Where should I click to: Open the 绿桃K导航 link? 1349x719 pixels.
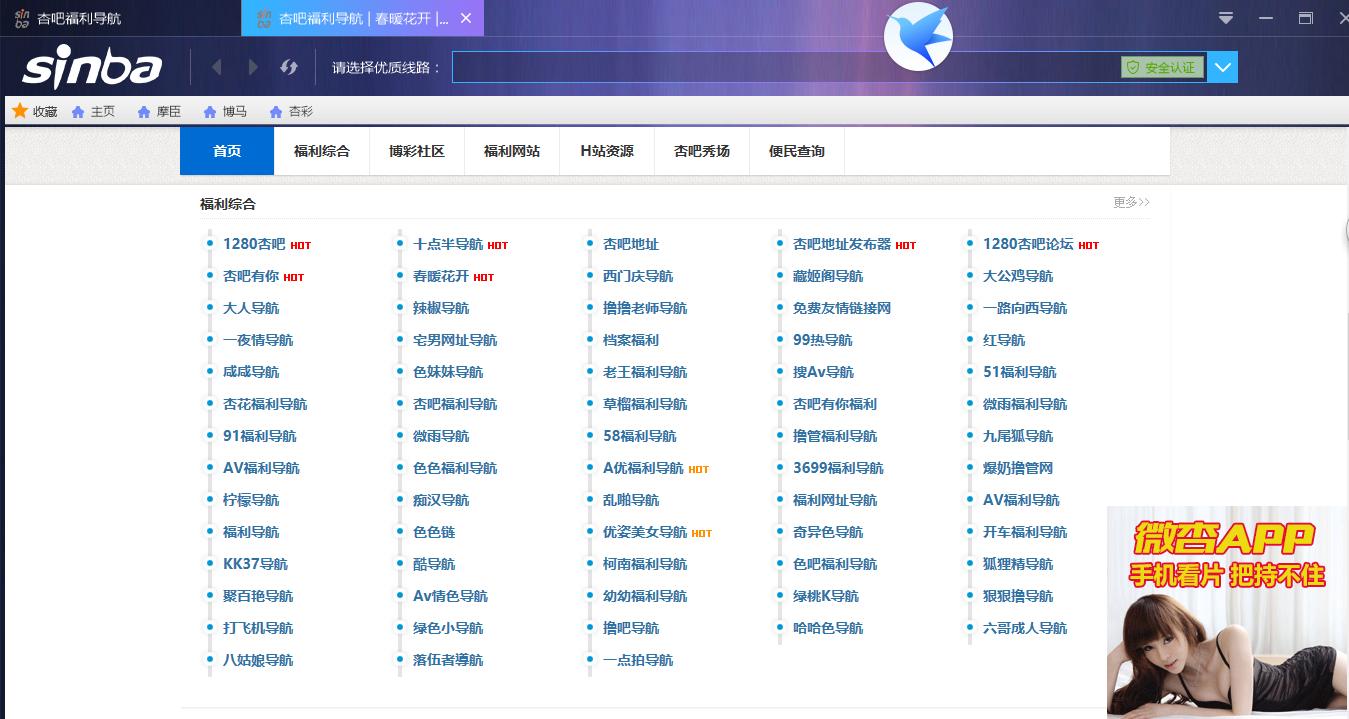826,596
